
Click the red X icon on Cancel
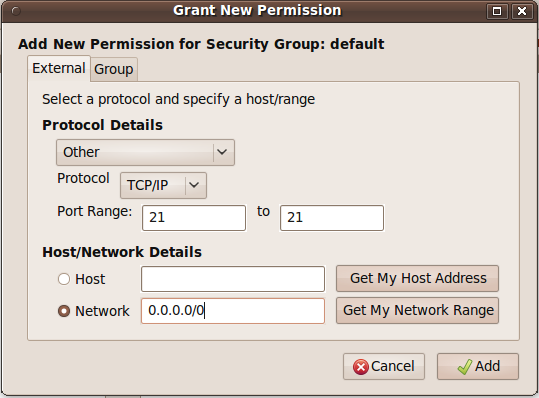click(x=361, y=367)
